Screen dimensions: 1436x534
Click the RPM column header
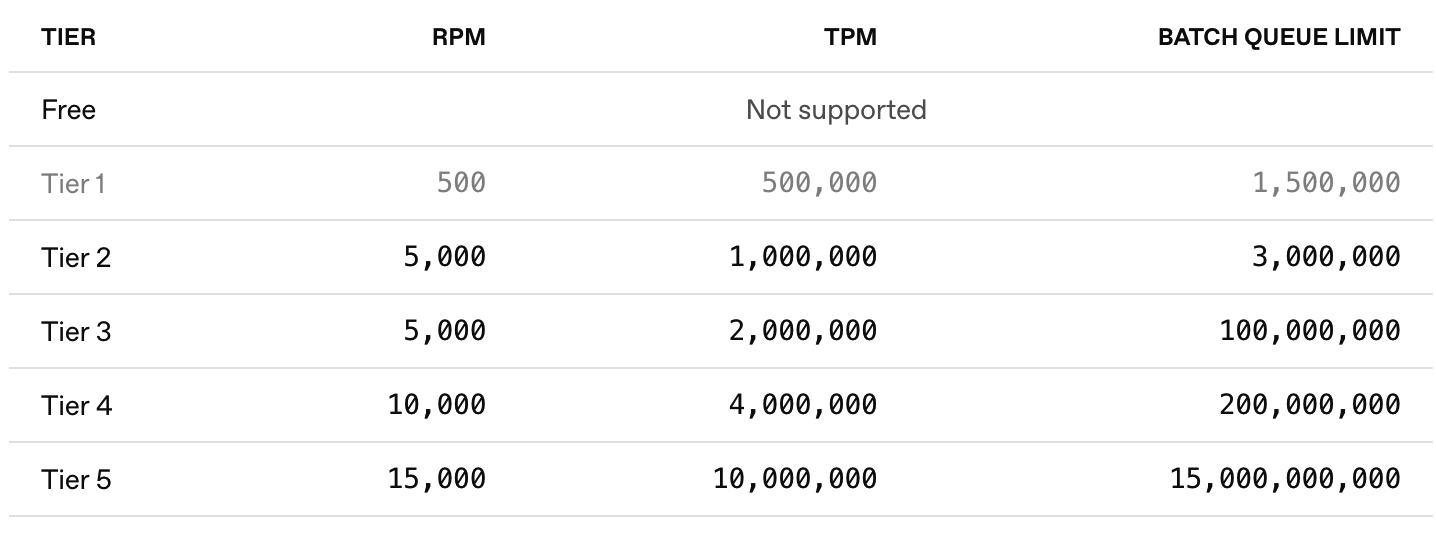tap(459, 37)
